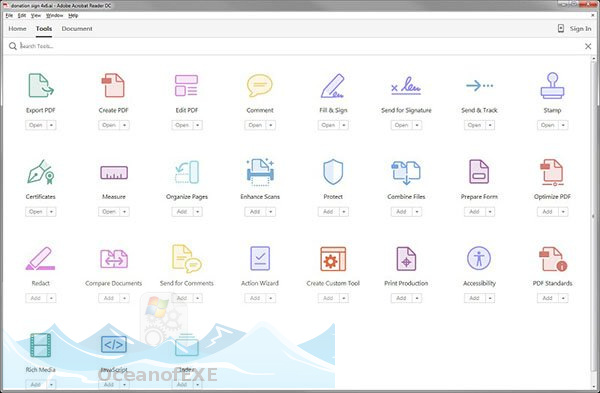Open the Help menu
The width and height of the screenshot is (600, 393).
click(x=73, y=15)
